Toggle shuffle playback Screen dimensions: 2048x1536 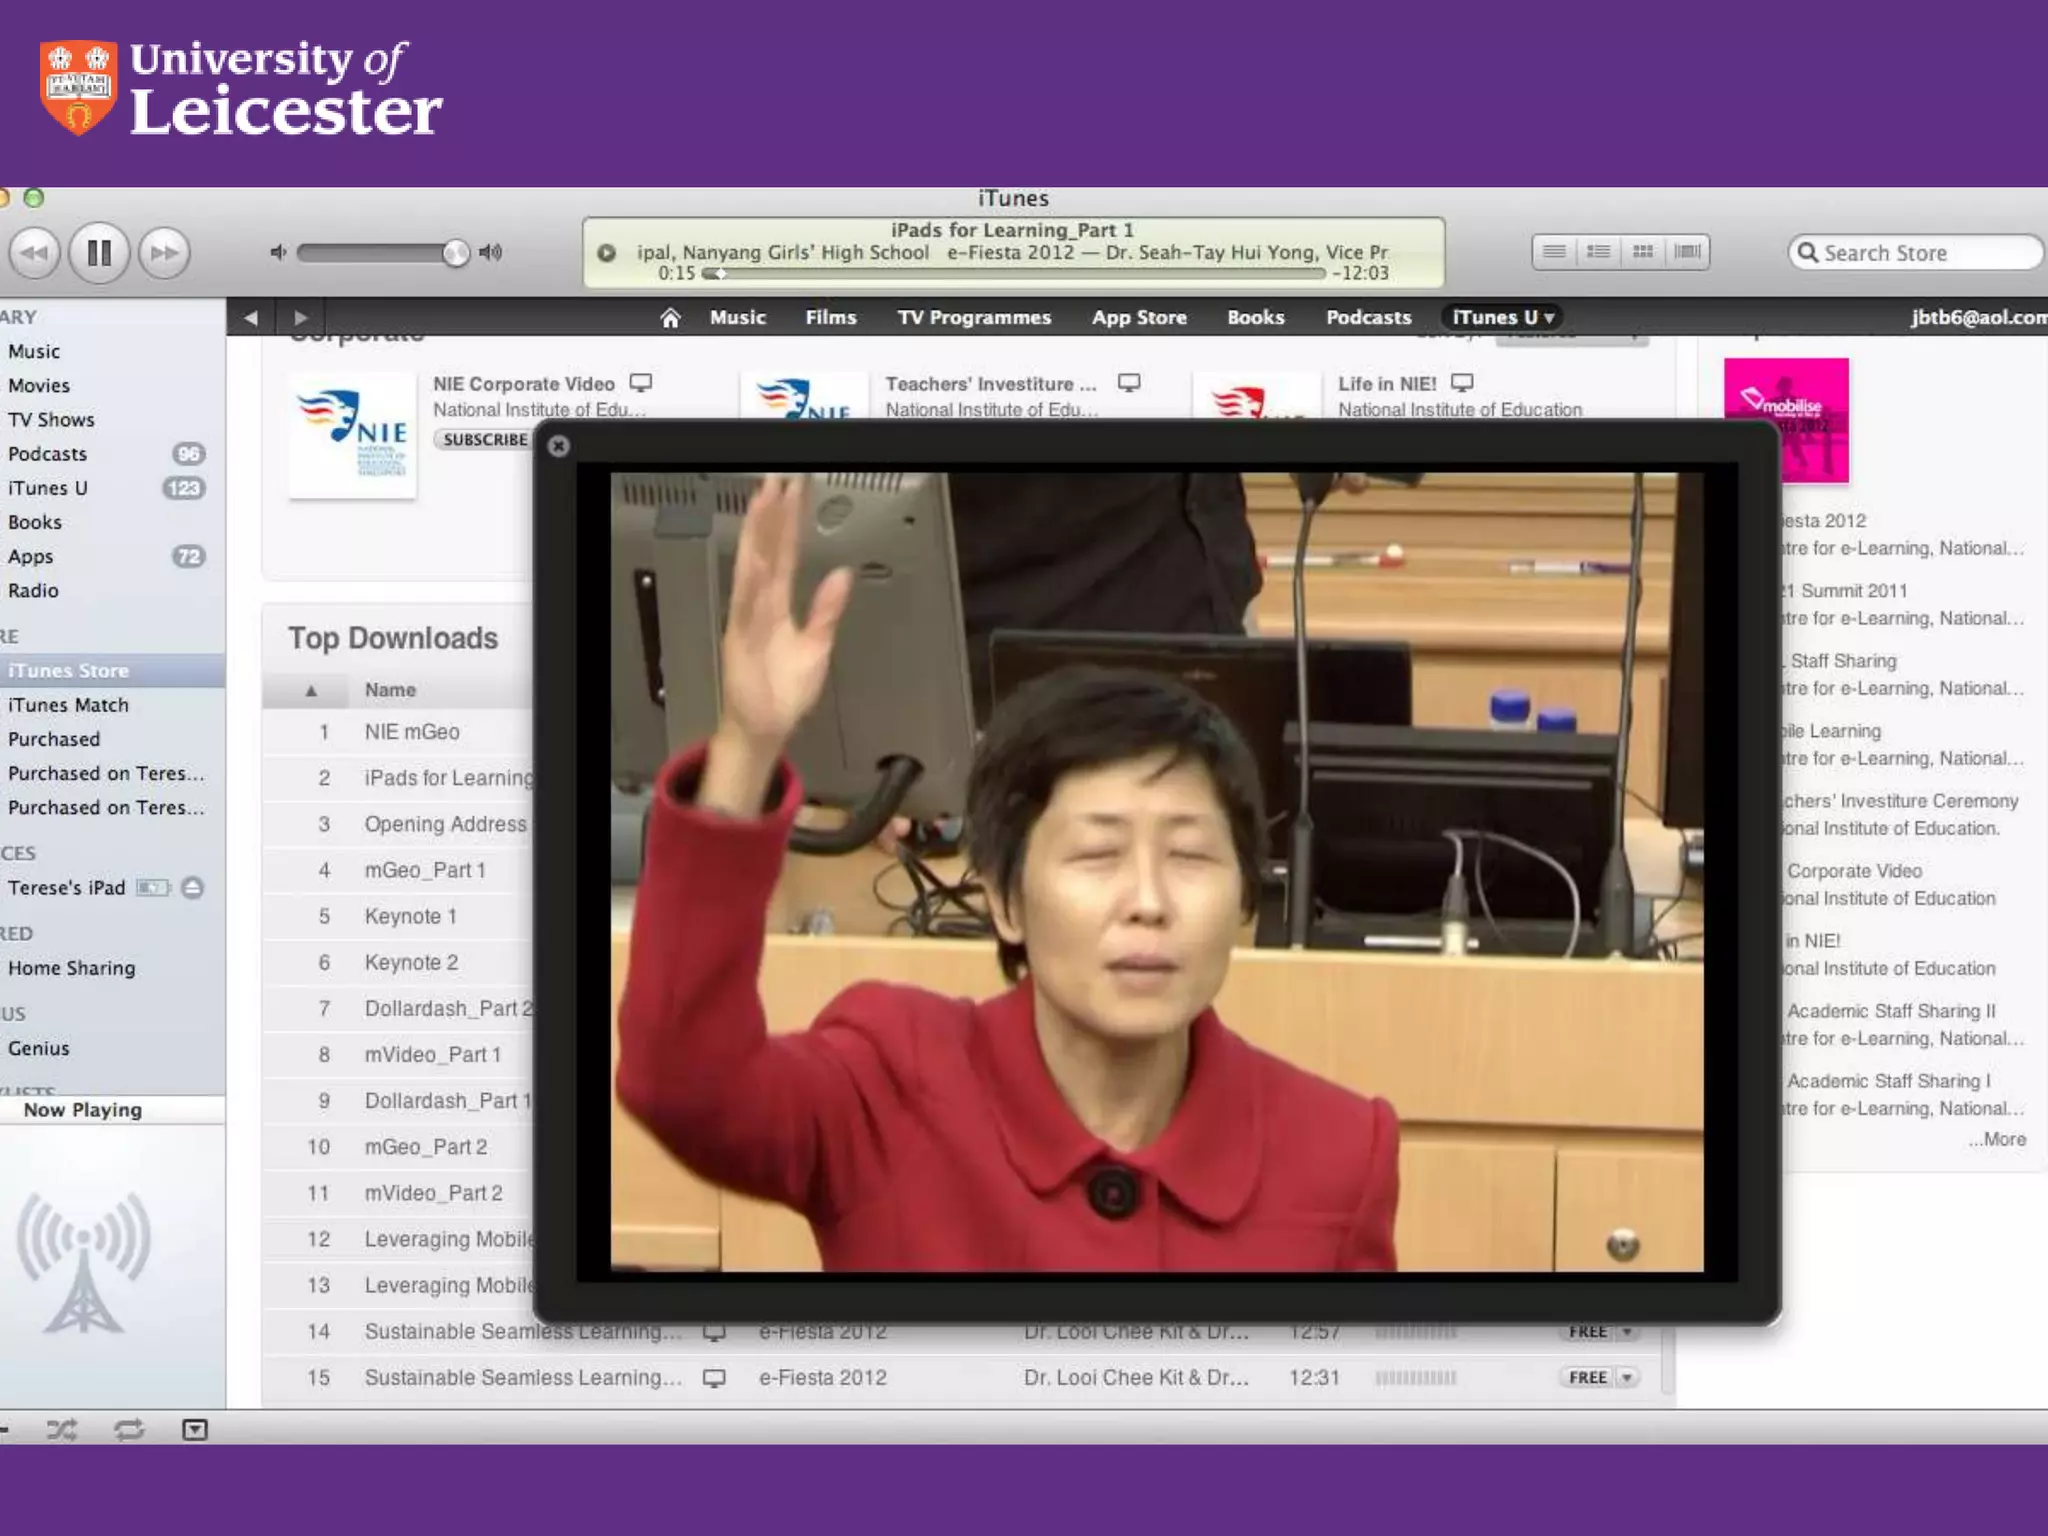tap(61, 1430)
